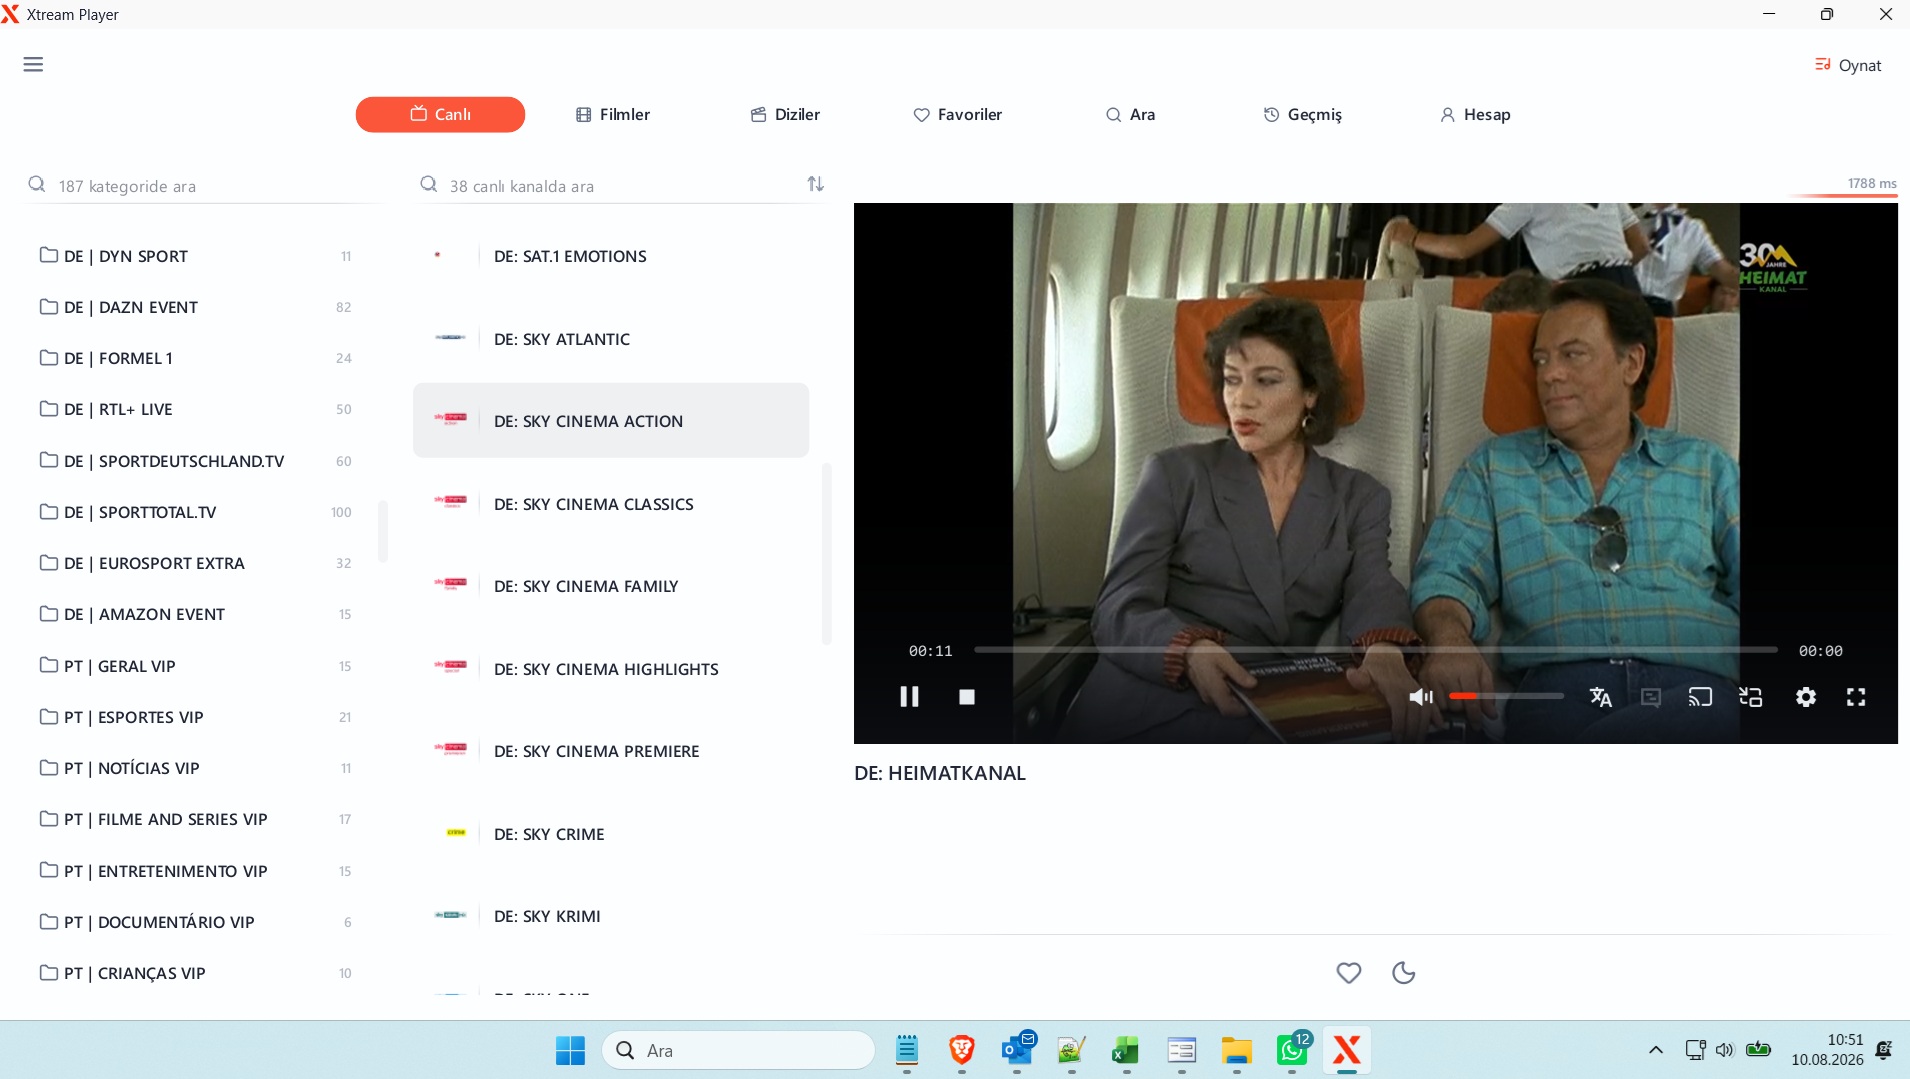This screenshot has height=1079, width=1910.
Task: Open the Diziler tab
Action: click(785, 114)
